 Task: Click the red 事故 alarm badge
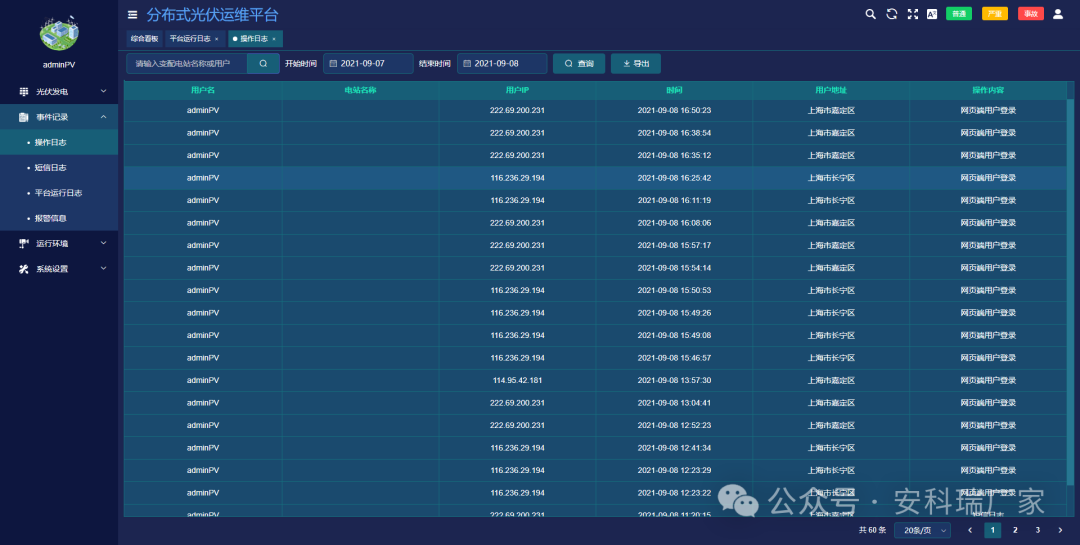(x=1030, y=14)
